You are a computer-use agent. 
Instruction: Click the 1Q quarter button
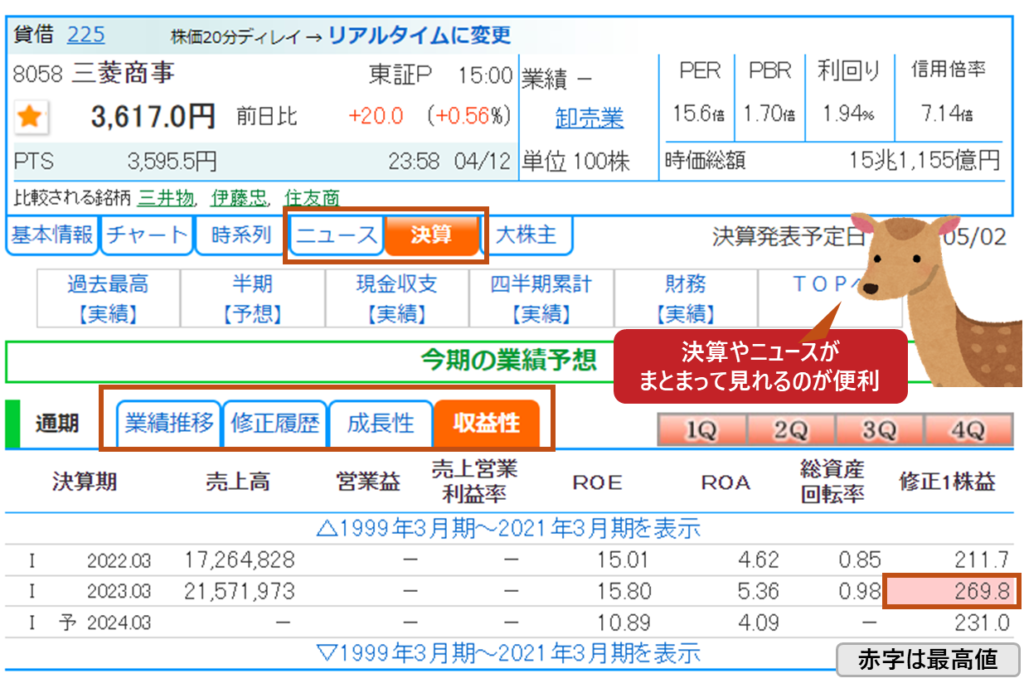pyautogui.click(x=701, y=430)
